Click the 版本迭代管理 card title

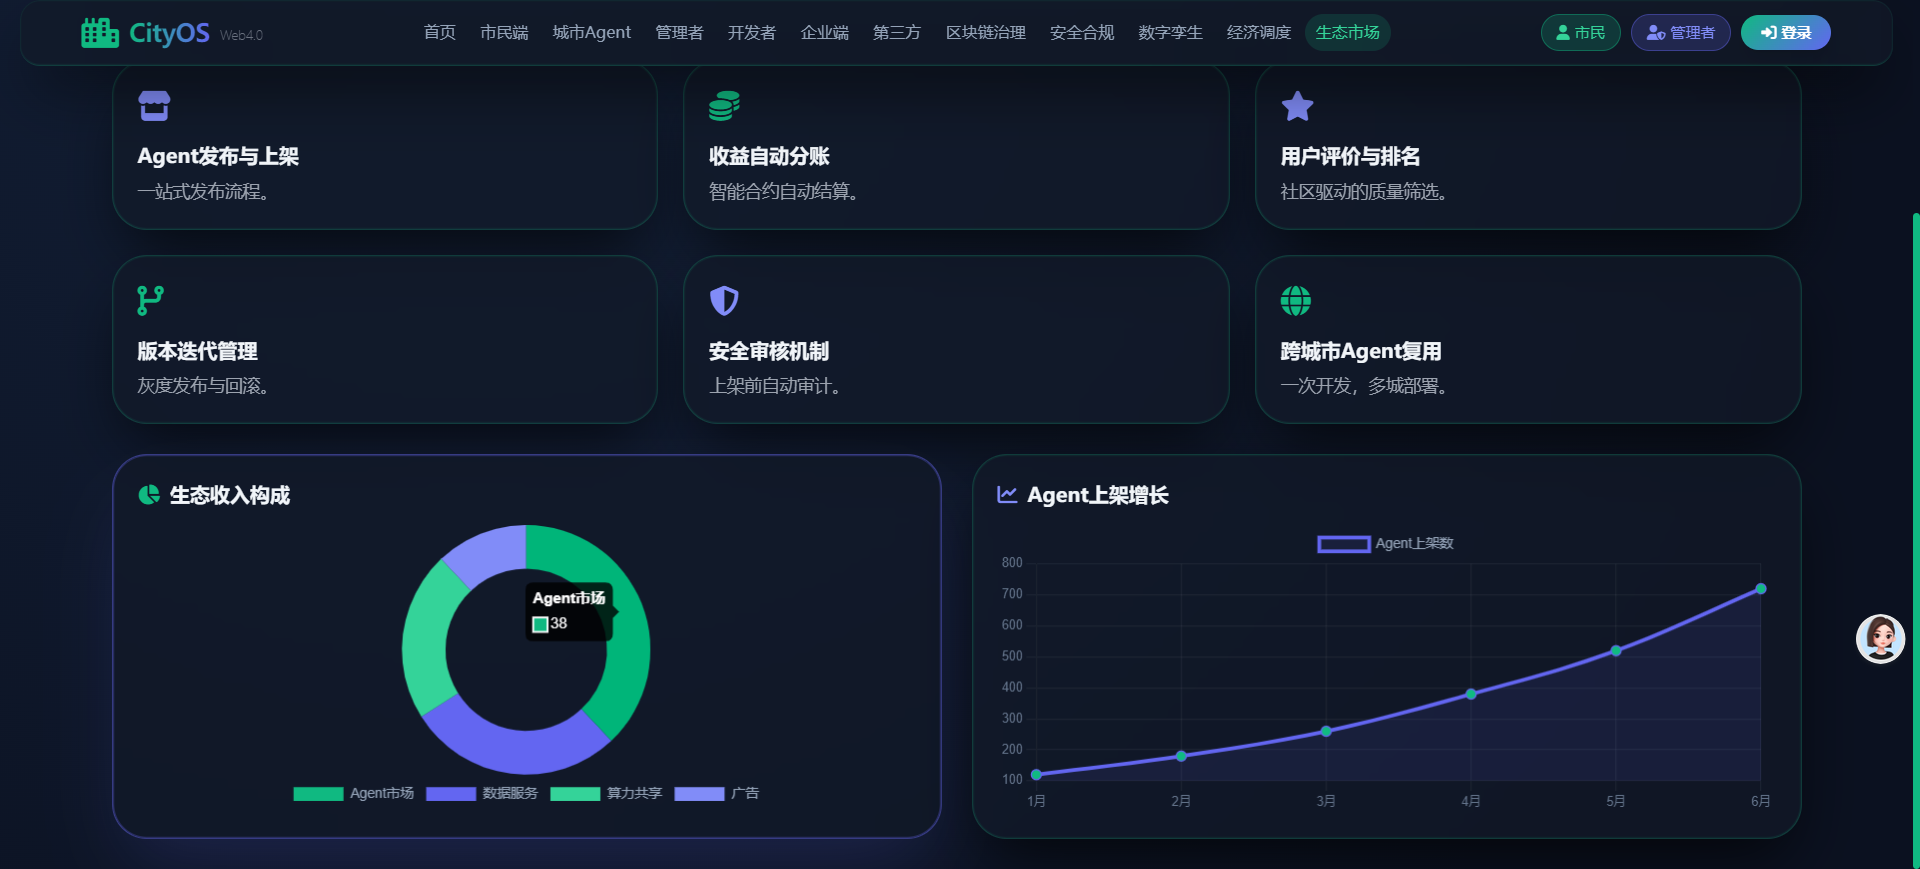[197, 351]
